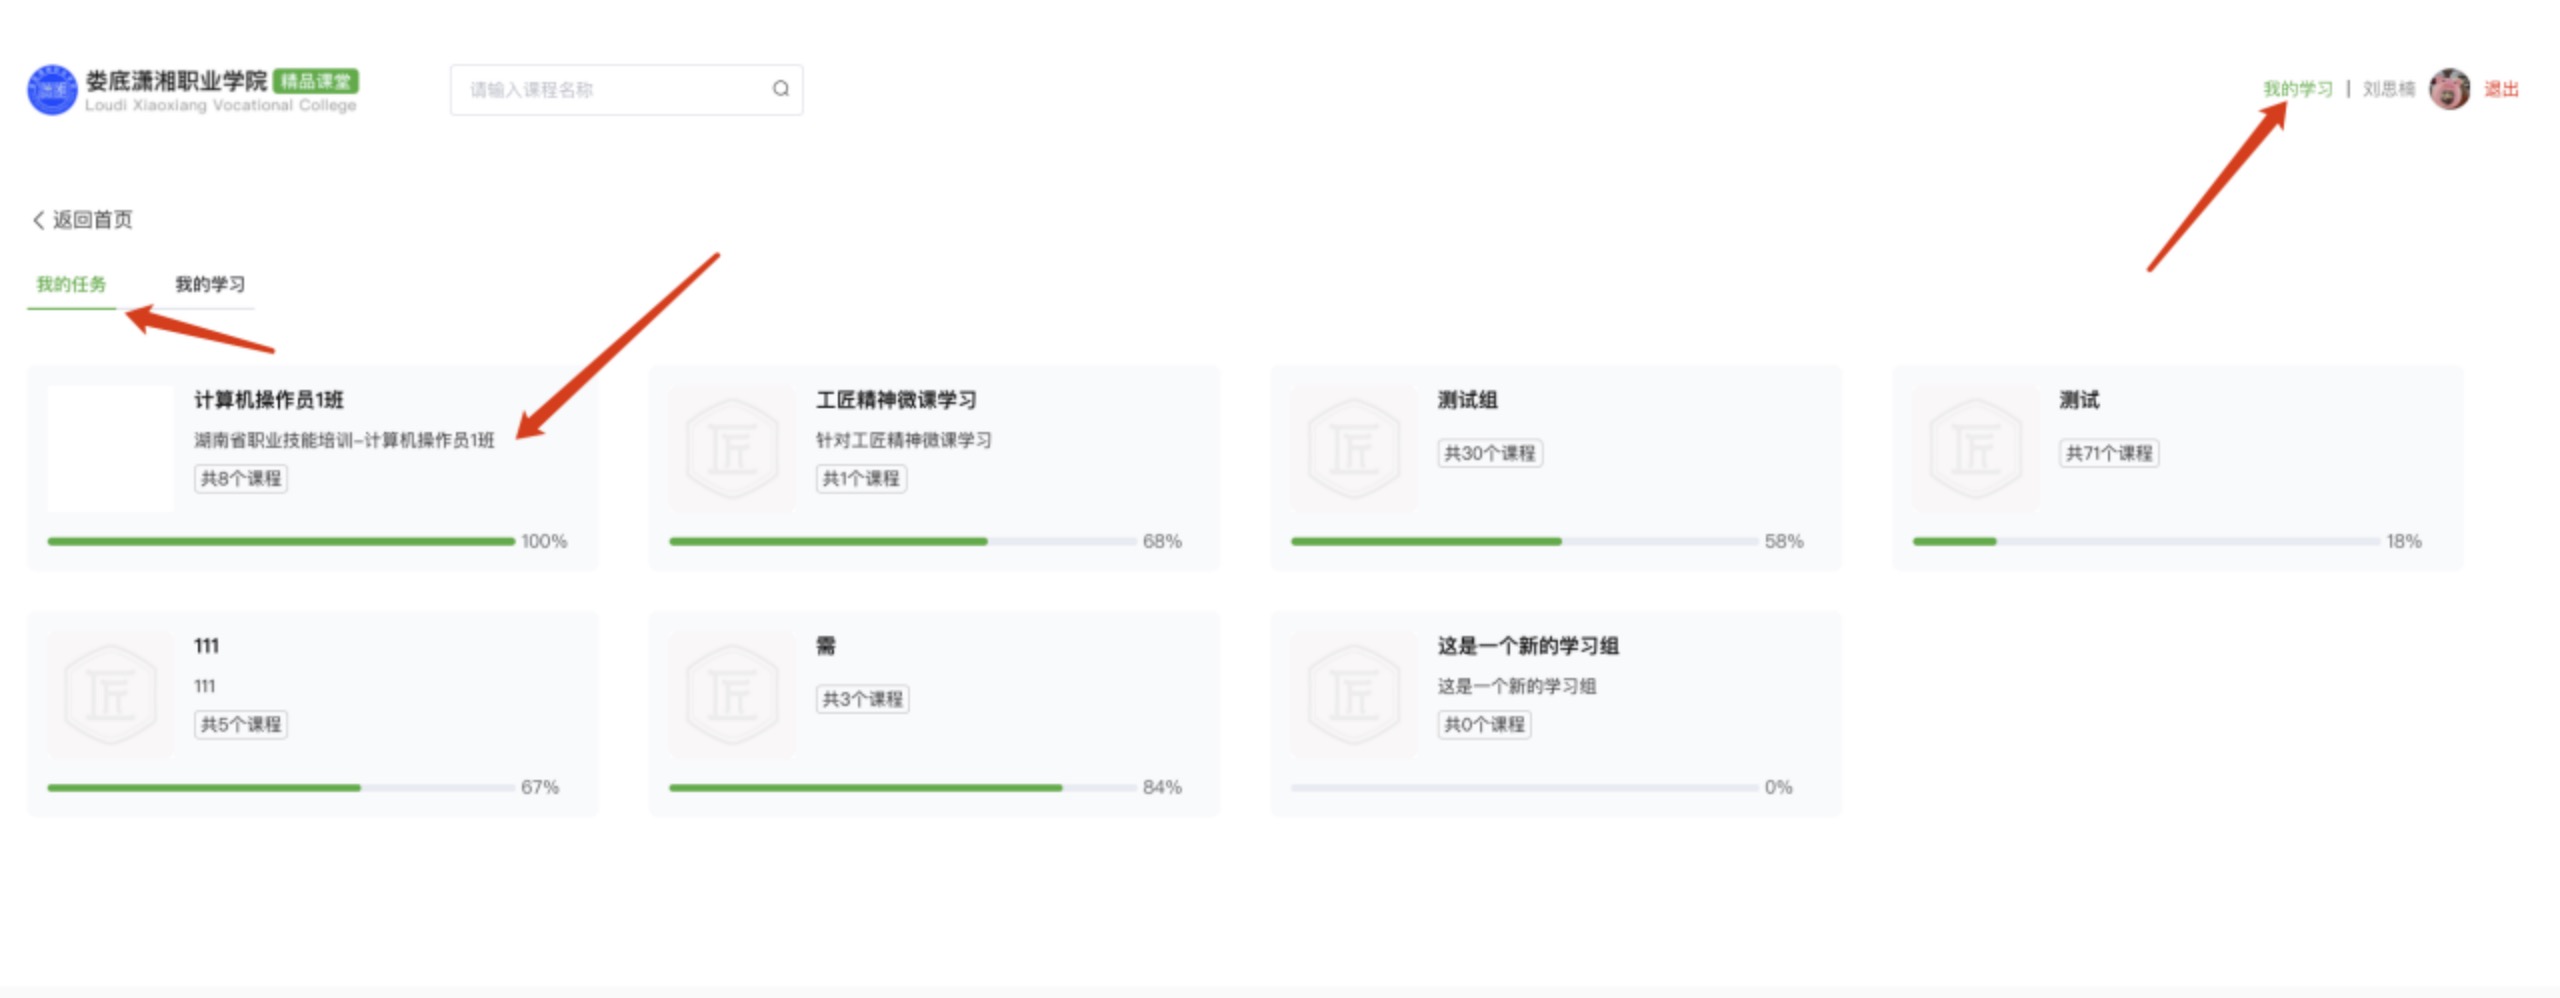Click the 测试组 craftsman badge icon

point(1354,448)
